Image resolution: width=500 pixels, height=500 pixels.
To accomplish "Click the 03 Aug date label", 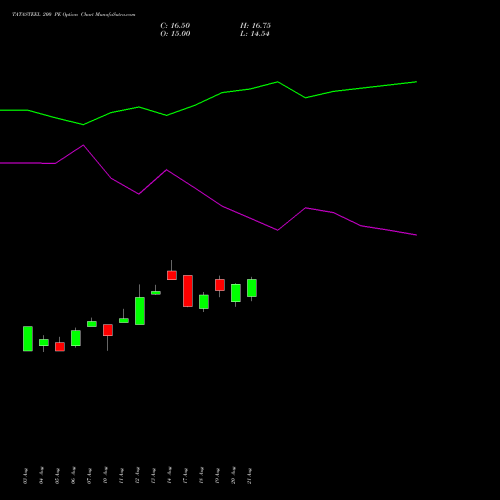I will point(26,476).
